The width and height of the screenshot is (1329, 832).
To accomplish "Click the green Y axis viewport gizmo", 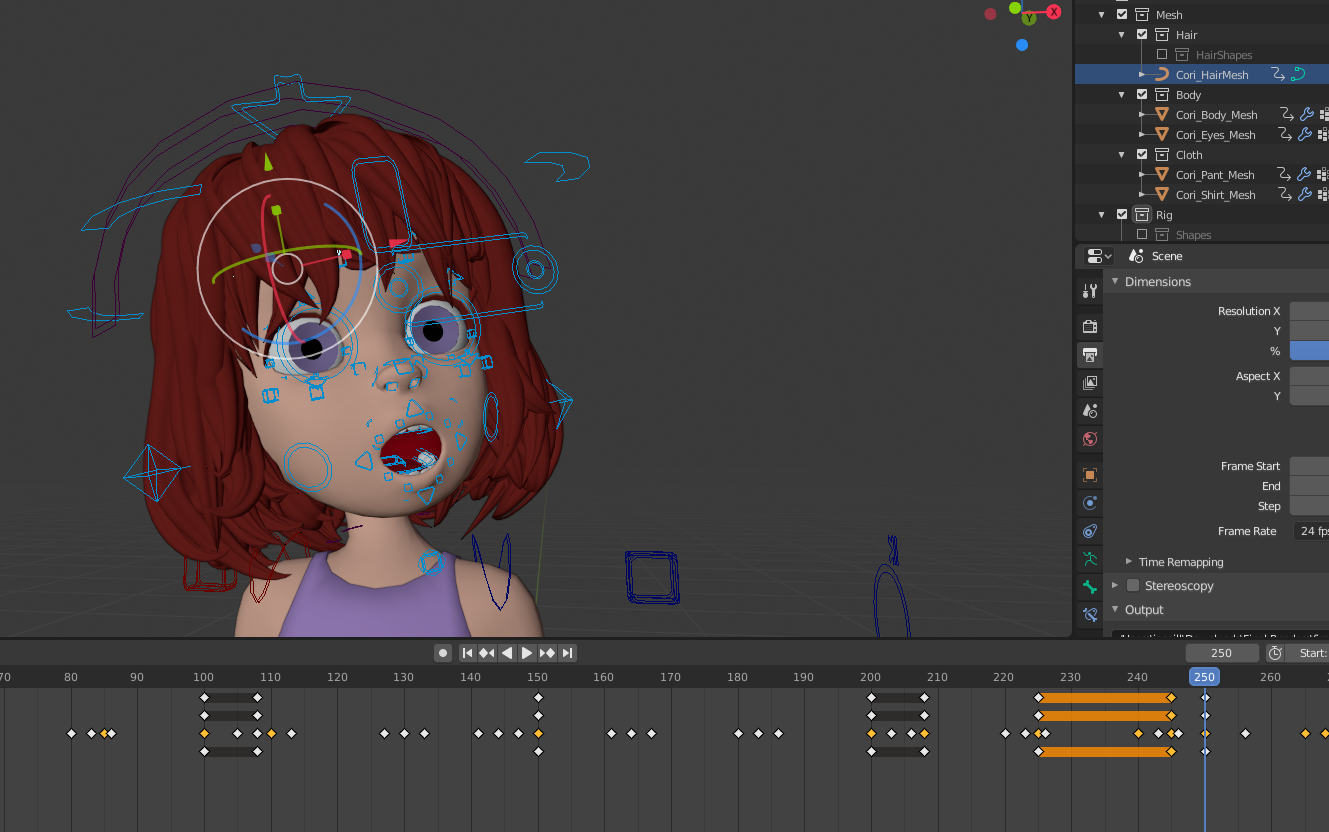I will coord(1028,18).
